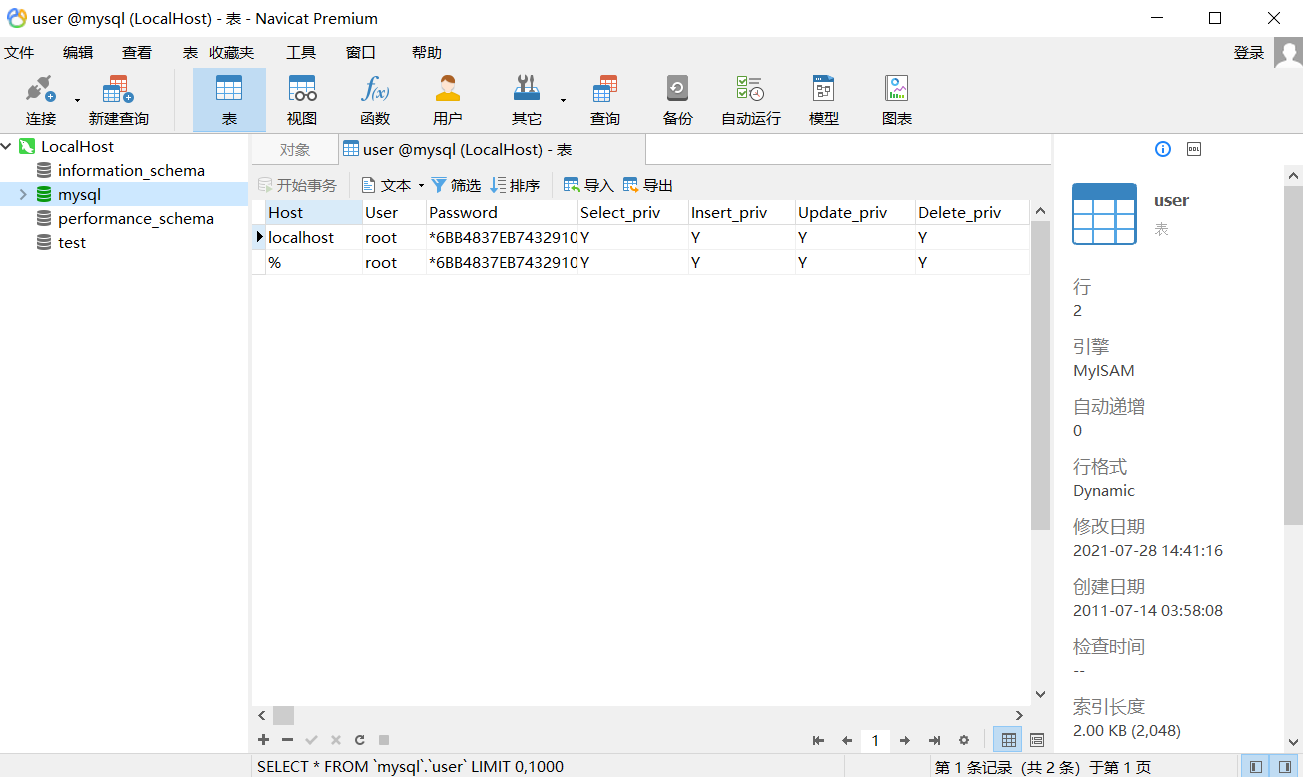Click the user avatar icon next to 登录
This screenshot has width=1303, height=777.
click(x=1288, y=53)
